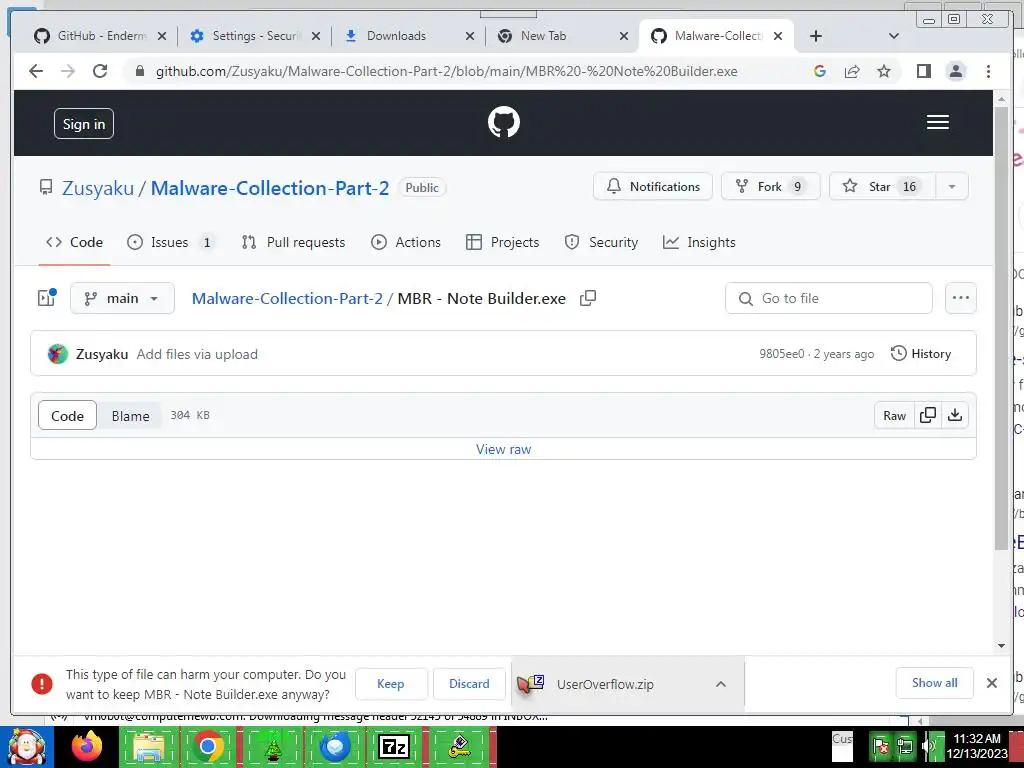
Task: Copy raw file icon button
Action: pyautogui.click(x=928, y=415)
